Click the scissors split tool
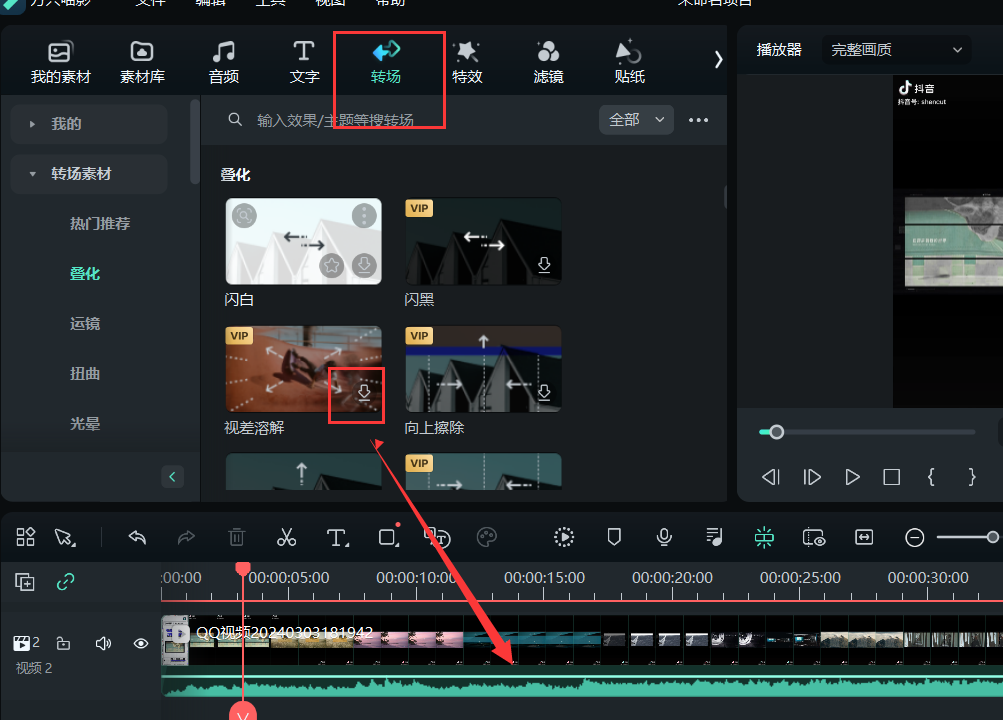This screenshot has height=720, width=1003. [287, 537]
